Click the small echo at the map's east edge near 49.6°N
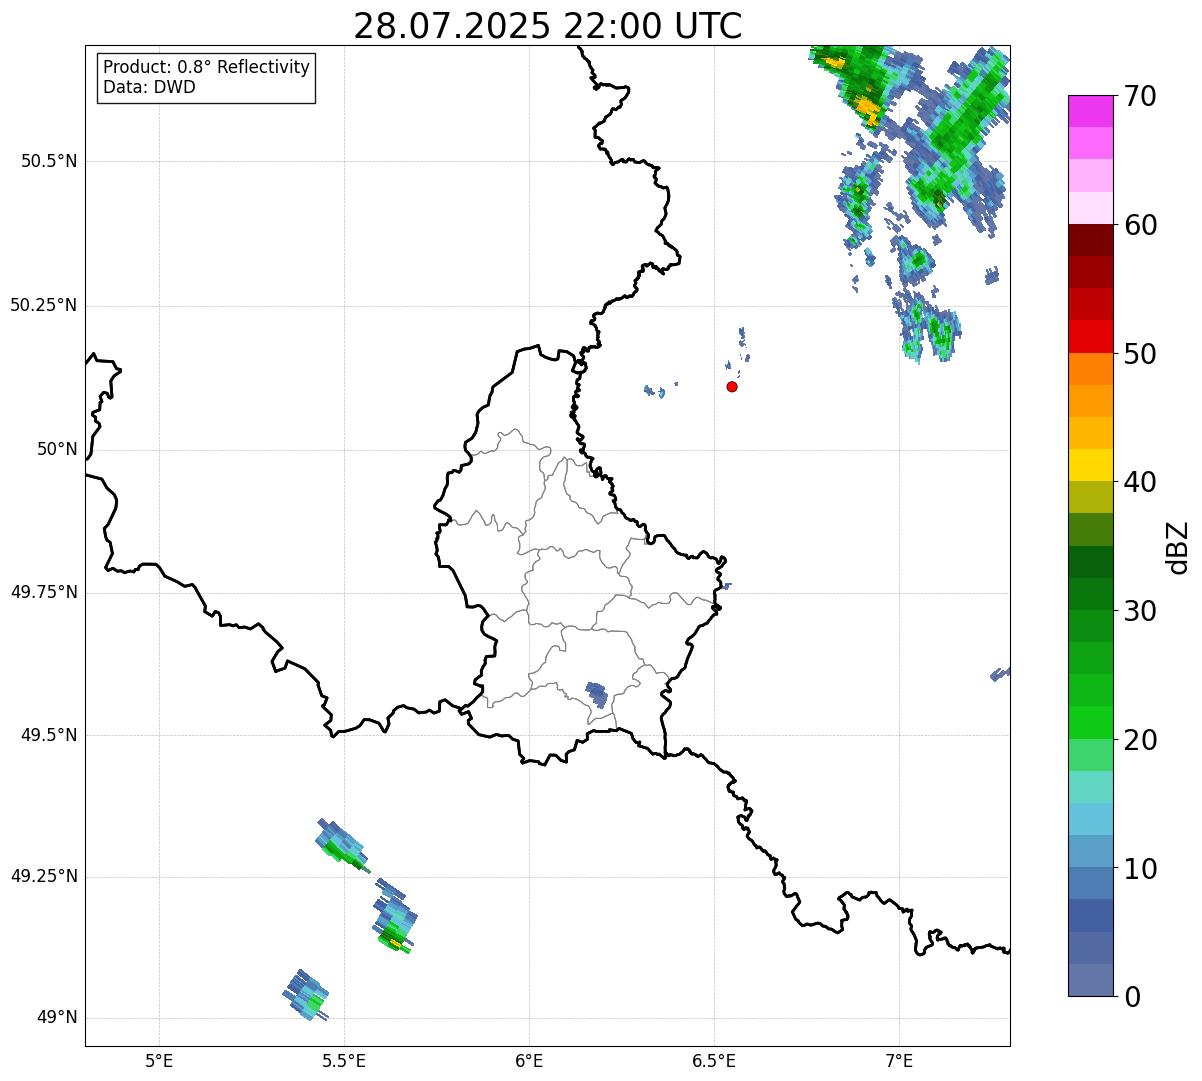Viewport: 1202px width, 1081px height. tap(1000, 674)
